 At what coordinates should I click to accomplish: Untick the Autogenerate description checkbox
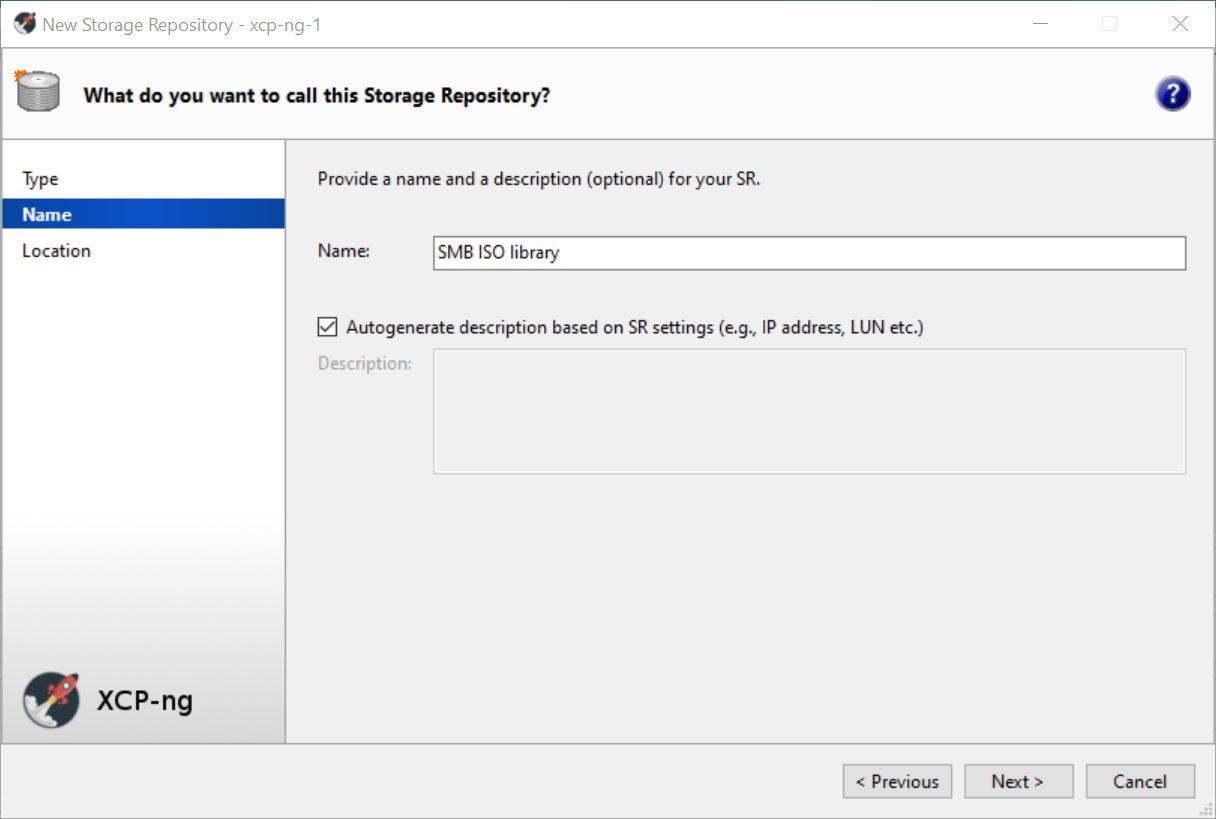point(327,327)
